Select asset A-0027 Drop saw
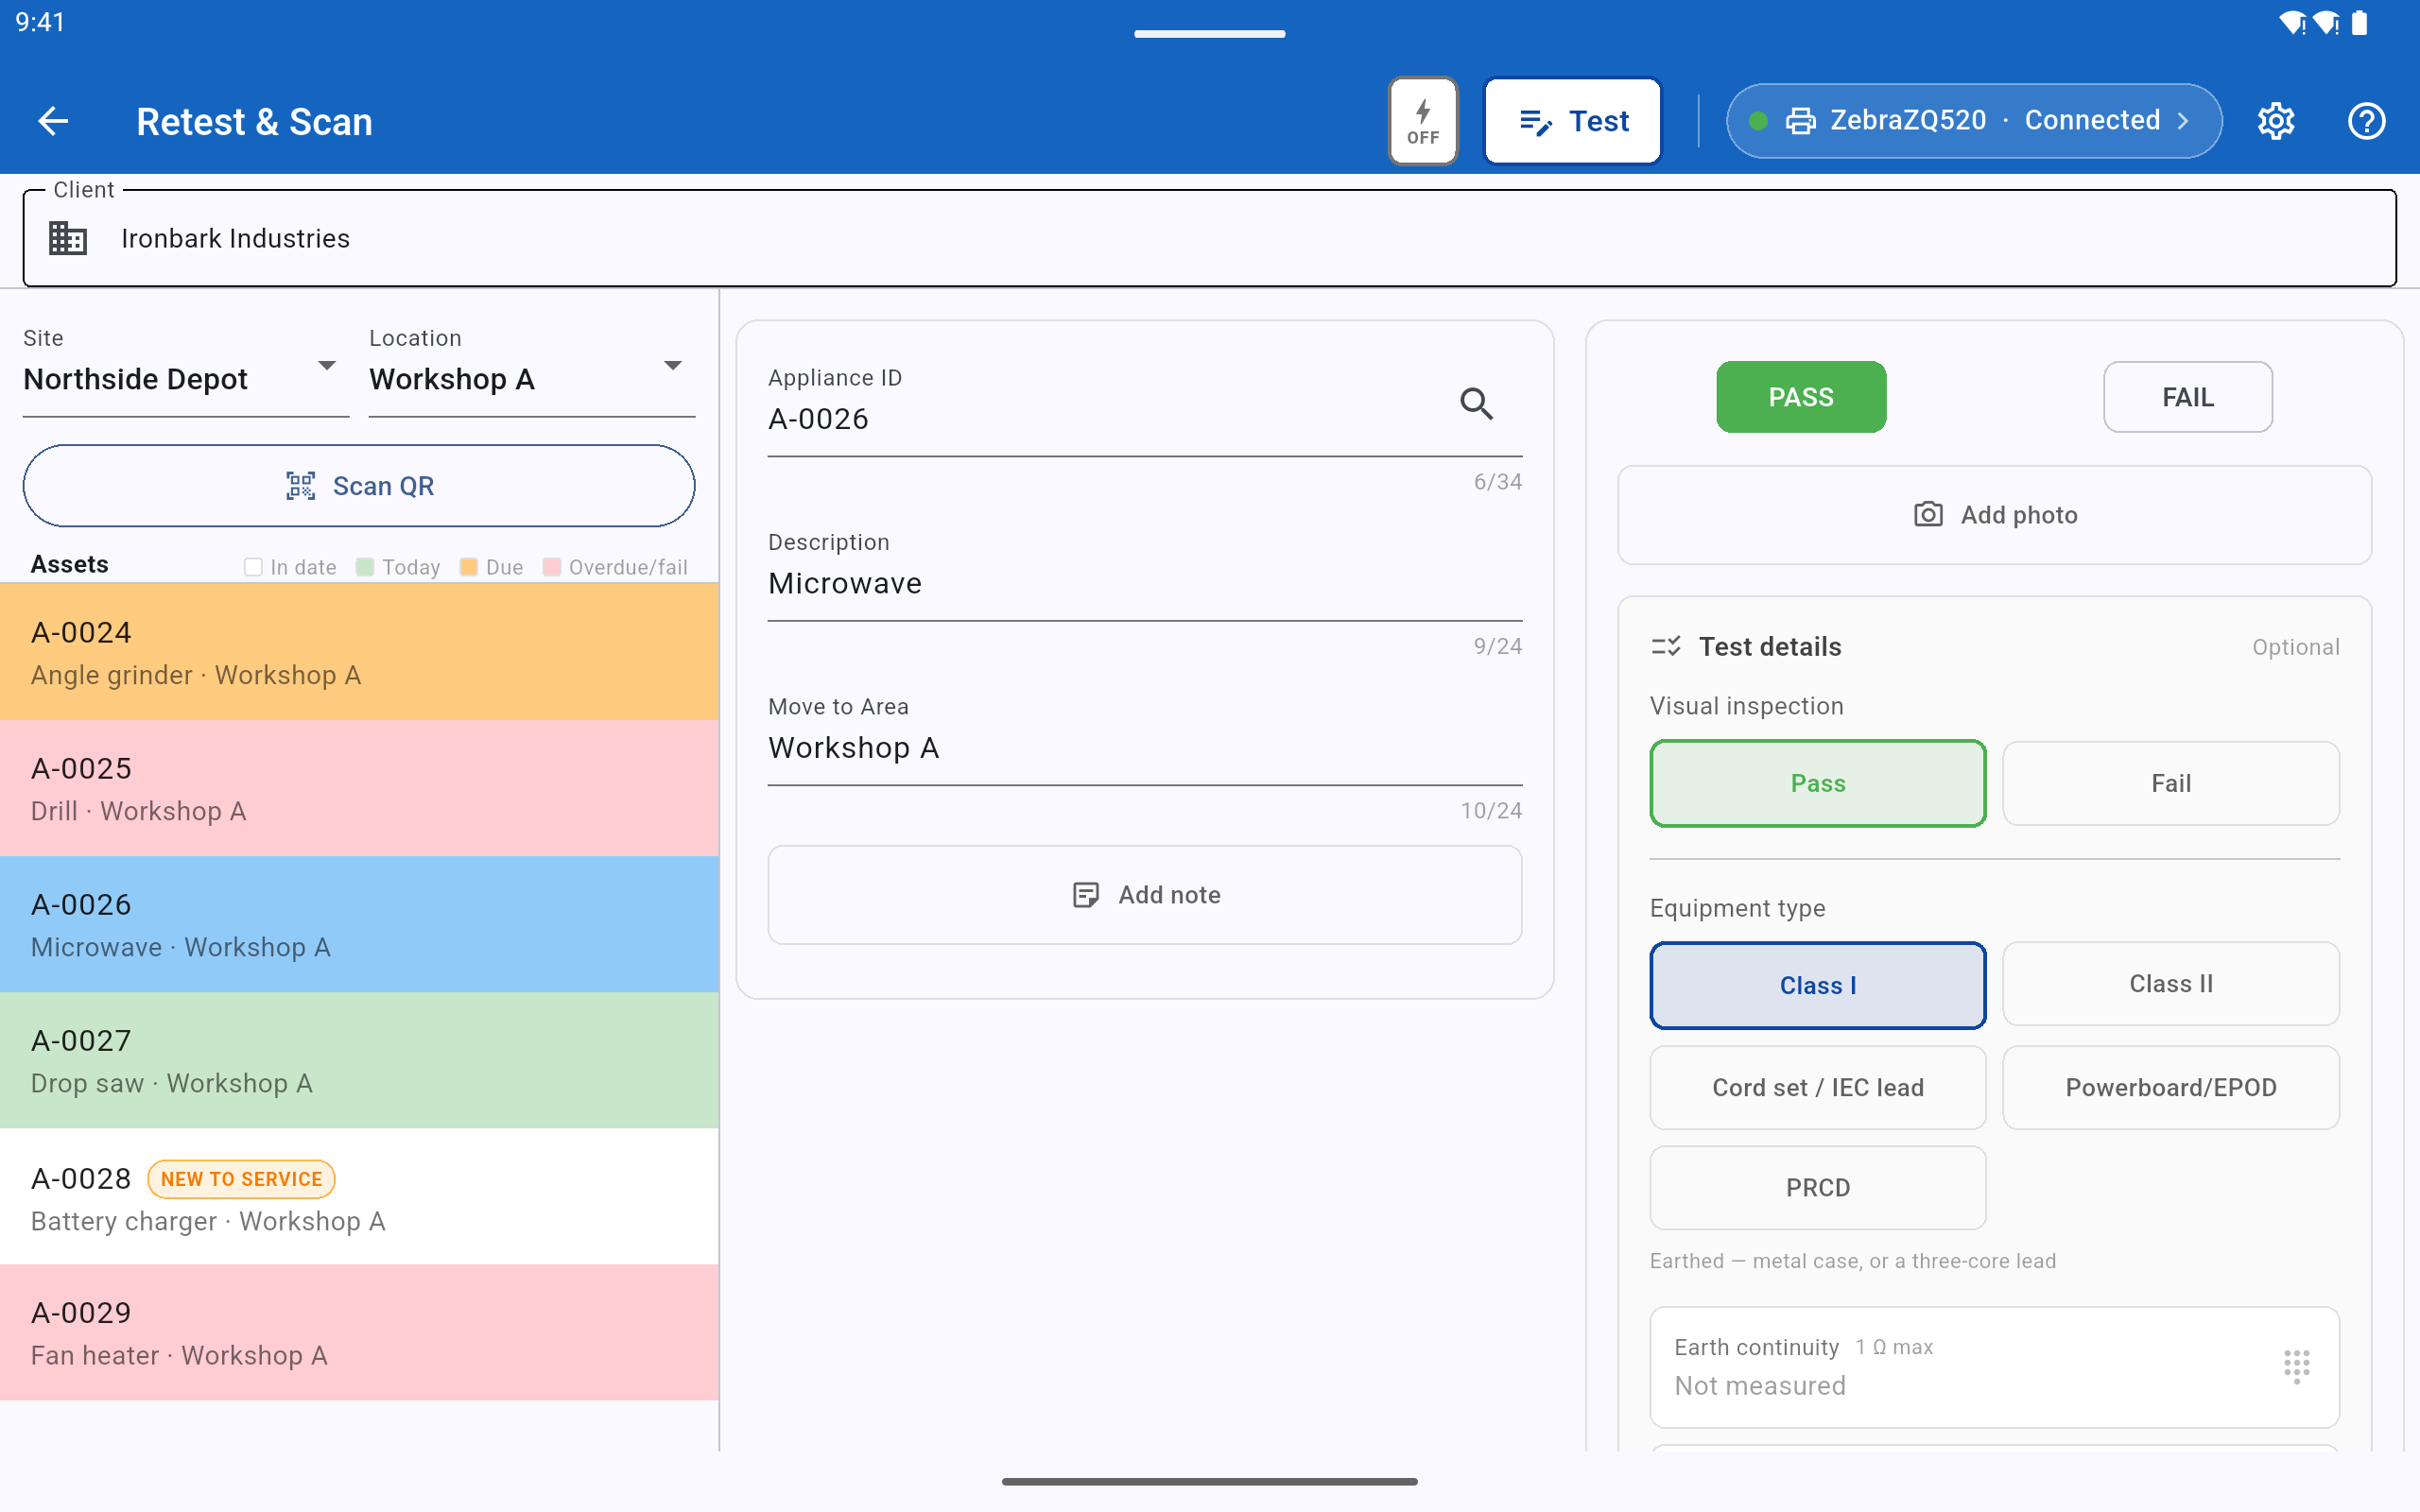 click(x=359, y=1060)
